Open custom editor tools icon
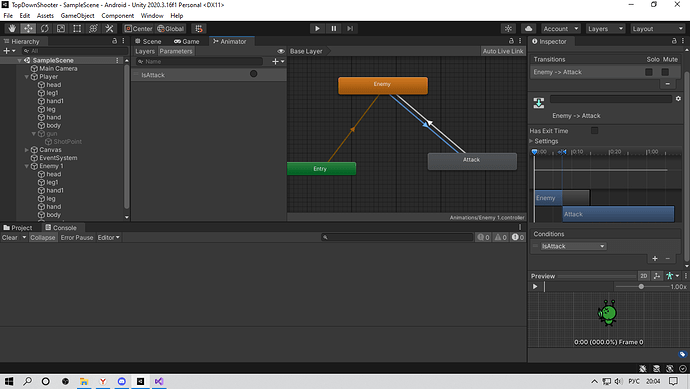This screenshot has width=690, height=389. tap(110, 29)
